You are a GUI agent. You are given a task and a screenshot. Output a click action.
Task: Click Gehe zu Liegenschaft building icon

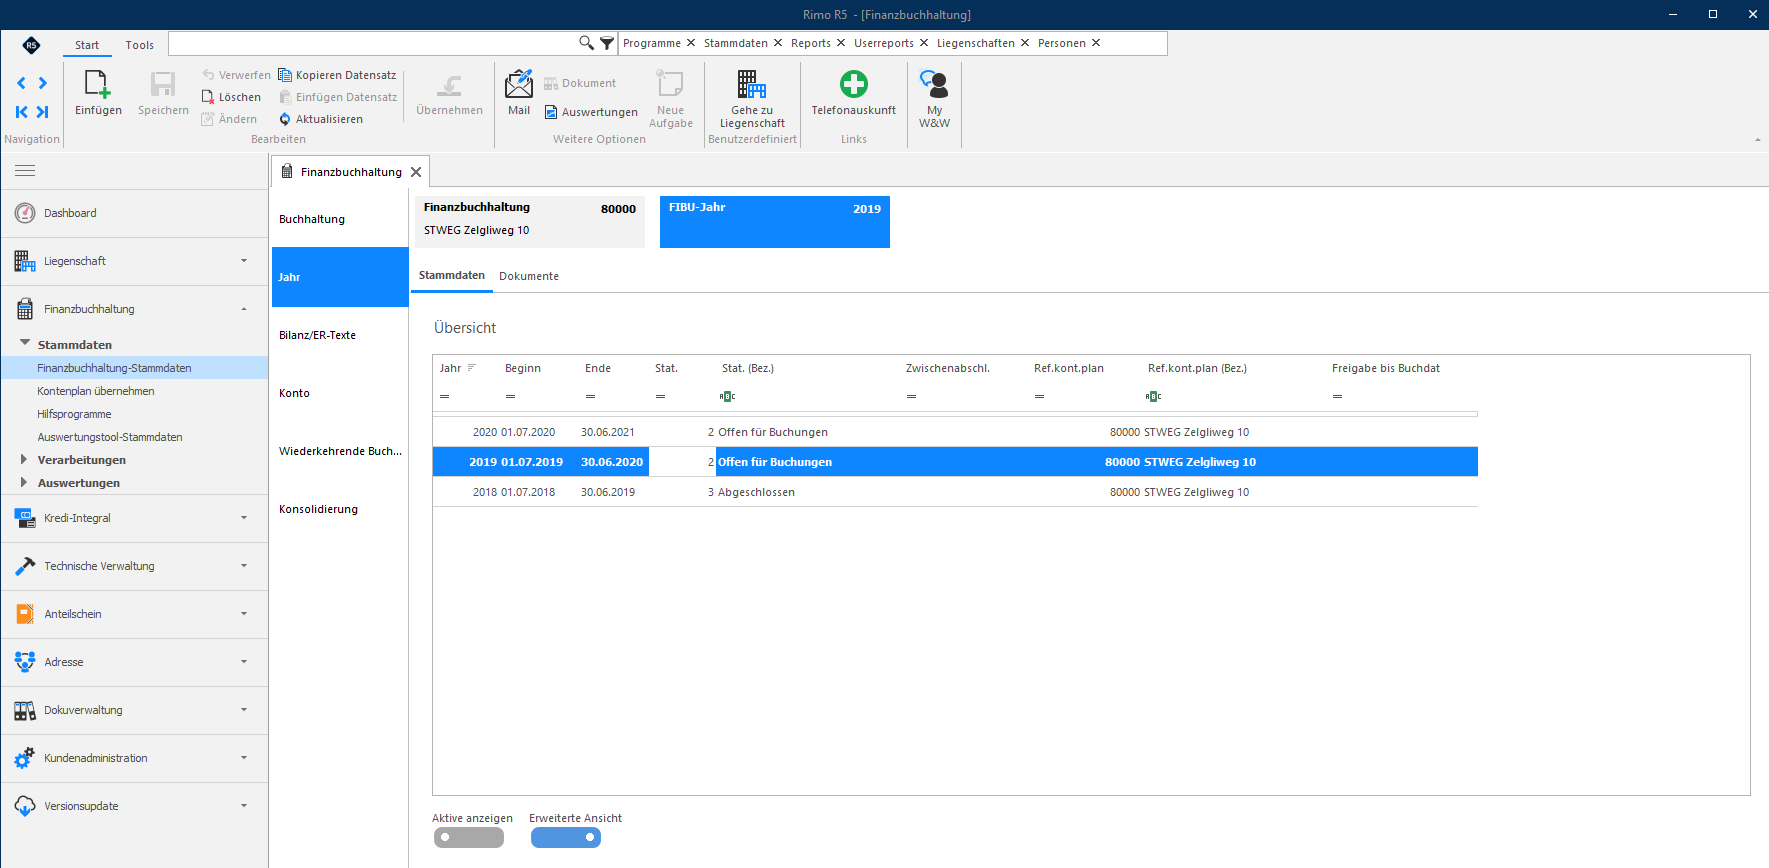coord(752,84)
